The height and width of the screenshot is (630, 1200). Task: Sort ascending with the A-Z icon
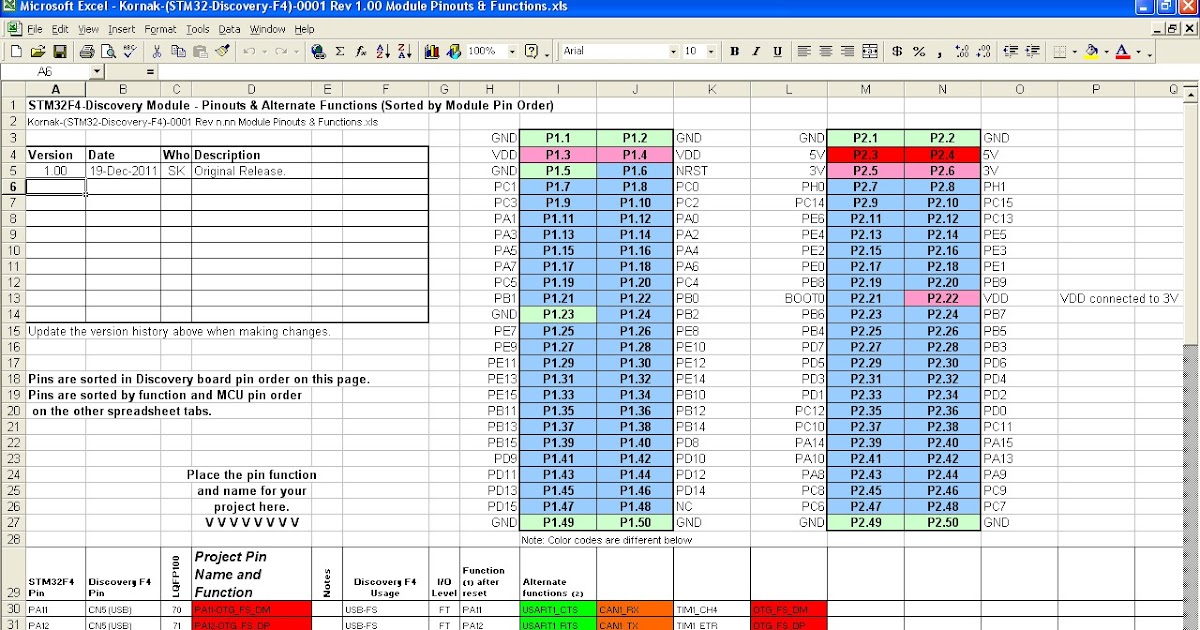tap(383, 51)
